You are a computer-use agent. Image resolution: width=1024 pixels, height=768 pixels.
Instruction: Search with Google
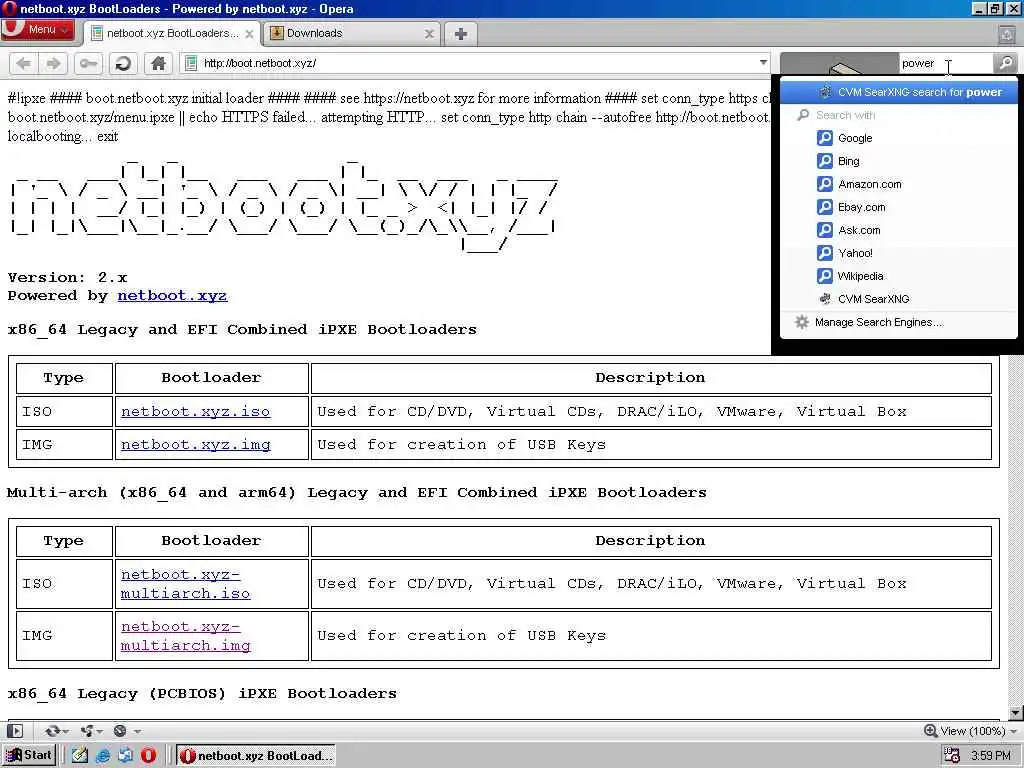tap(899, 138)
